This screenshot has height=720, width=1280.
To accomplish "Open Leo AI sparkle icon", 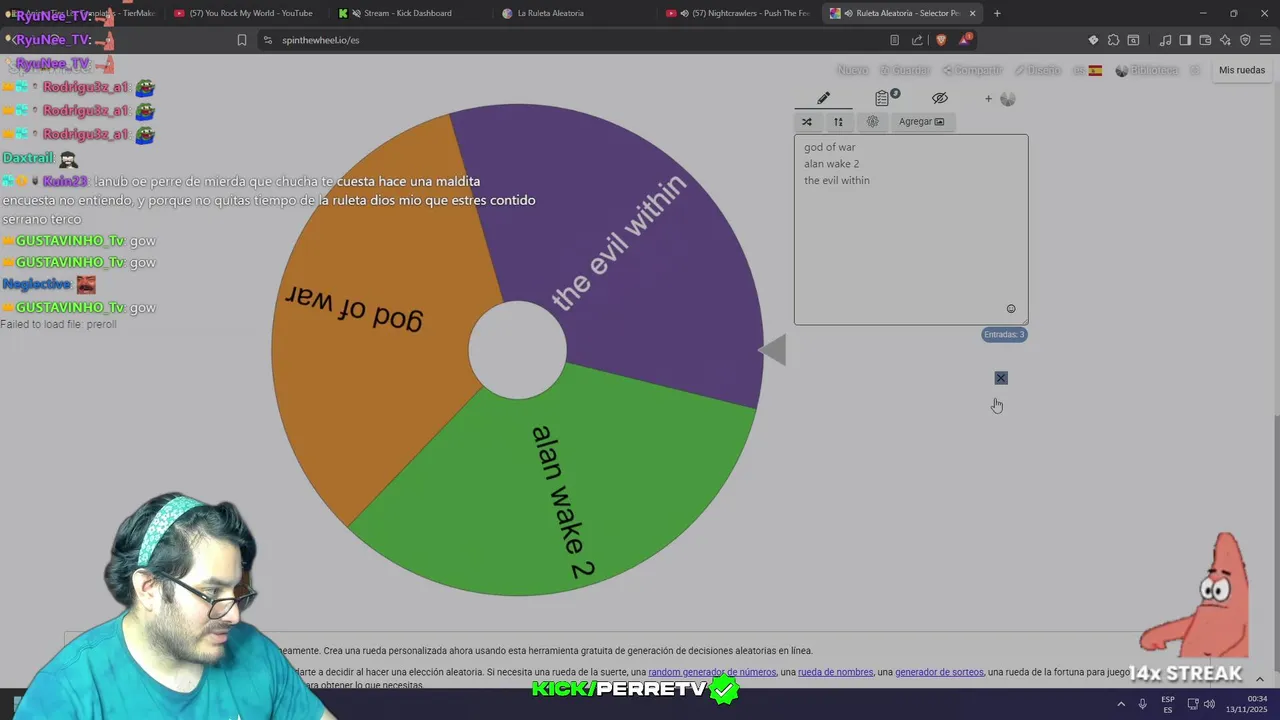I will tap(1225, 40).
